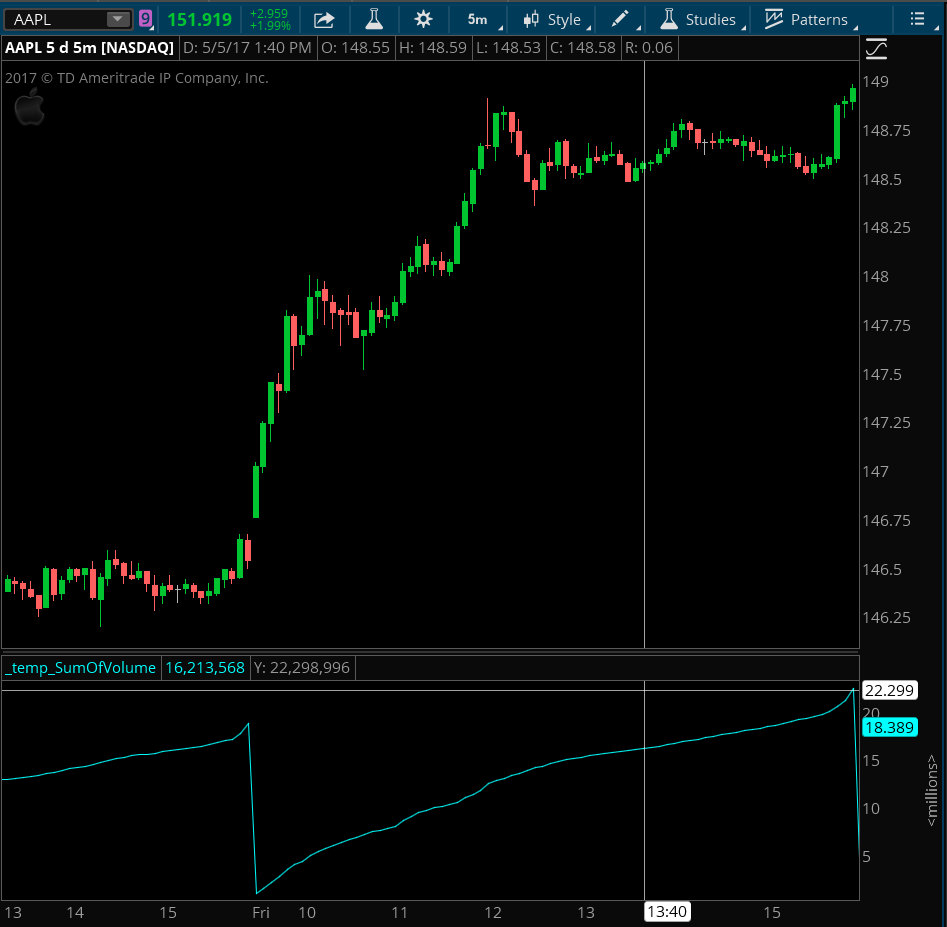
Task: Click the +2.959 price change value
Action: 269,13
